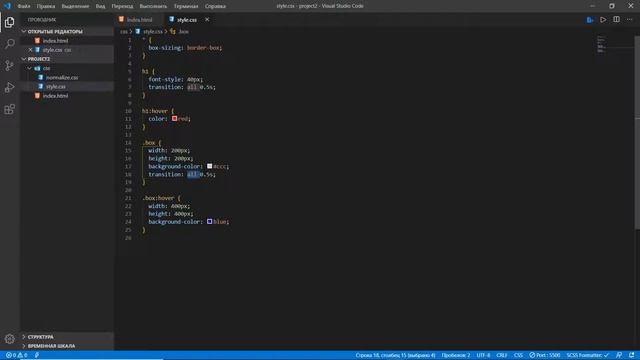Change indentation via Spaces: 2 indicator
The image size is (640, 360).
pyautogui.click(x=456, y=355)
